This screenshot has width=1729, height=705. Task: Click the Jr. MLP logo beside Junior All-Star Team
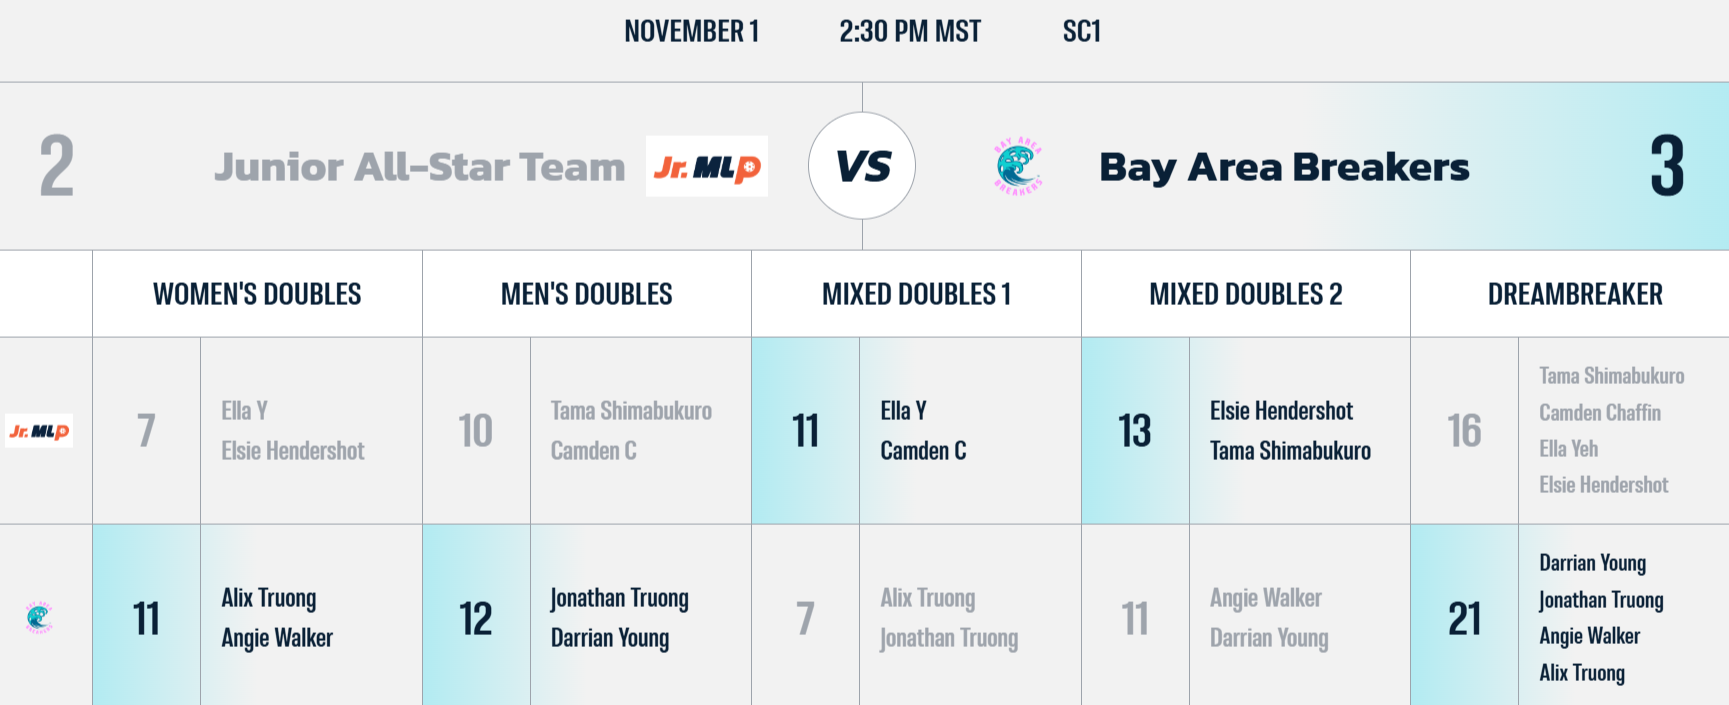[x=706, y=167]
